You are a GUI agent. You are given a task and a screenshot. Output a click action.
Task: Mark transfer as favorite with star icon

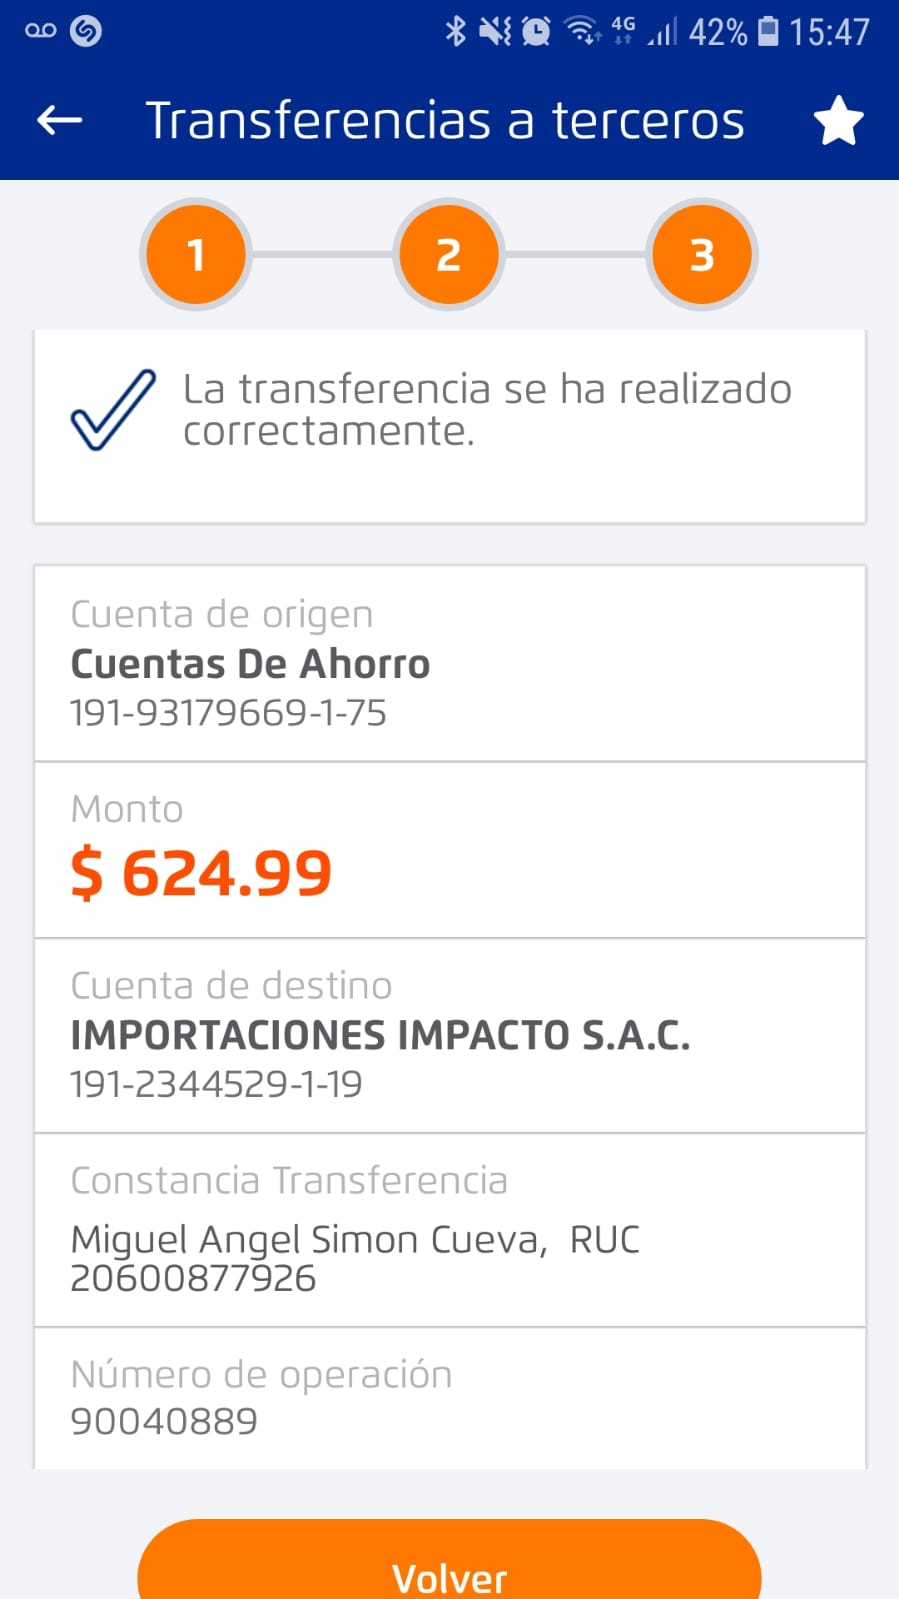pos(838,121)
